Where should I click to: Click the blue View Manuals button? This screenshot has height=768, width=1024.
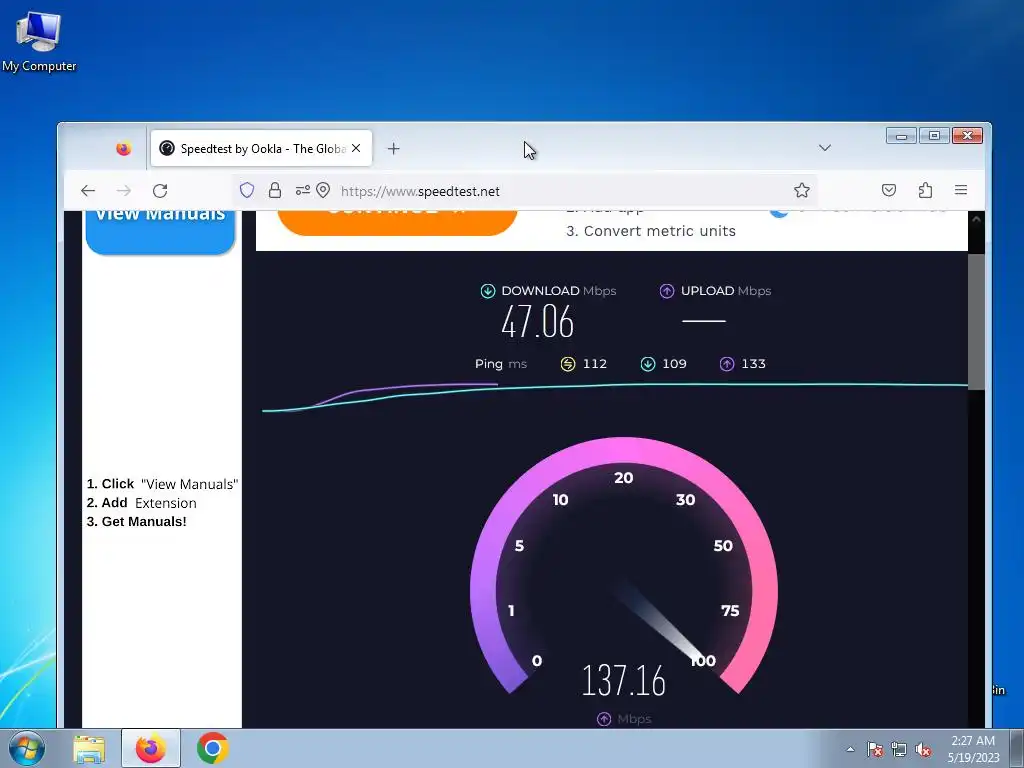161,232
